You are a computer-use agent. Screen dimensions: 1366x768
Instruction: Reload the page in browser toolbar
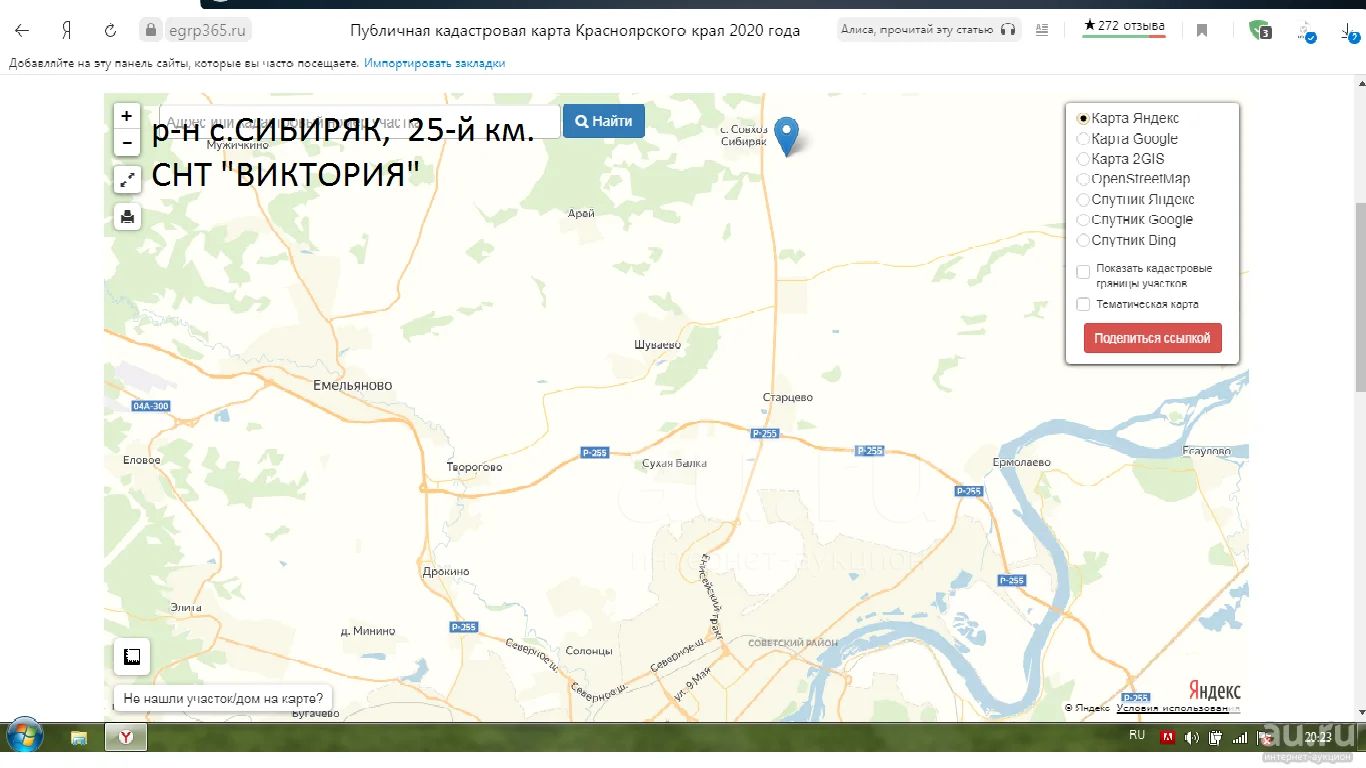pyautogui.click(x=110, y=30)
